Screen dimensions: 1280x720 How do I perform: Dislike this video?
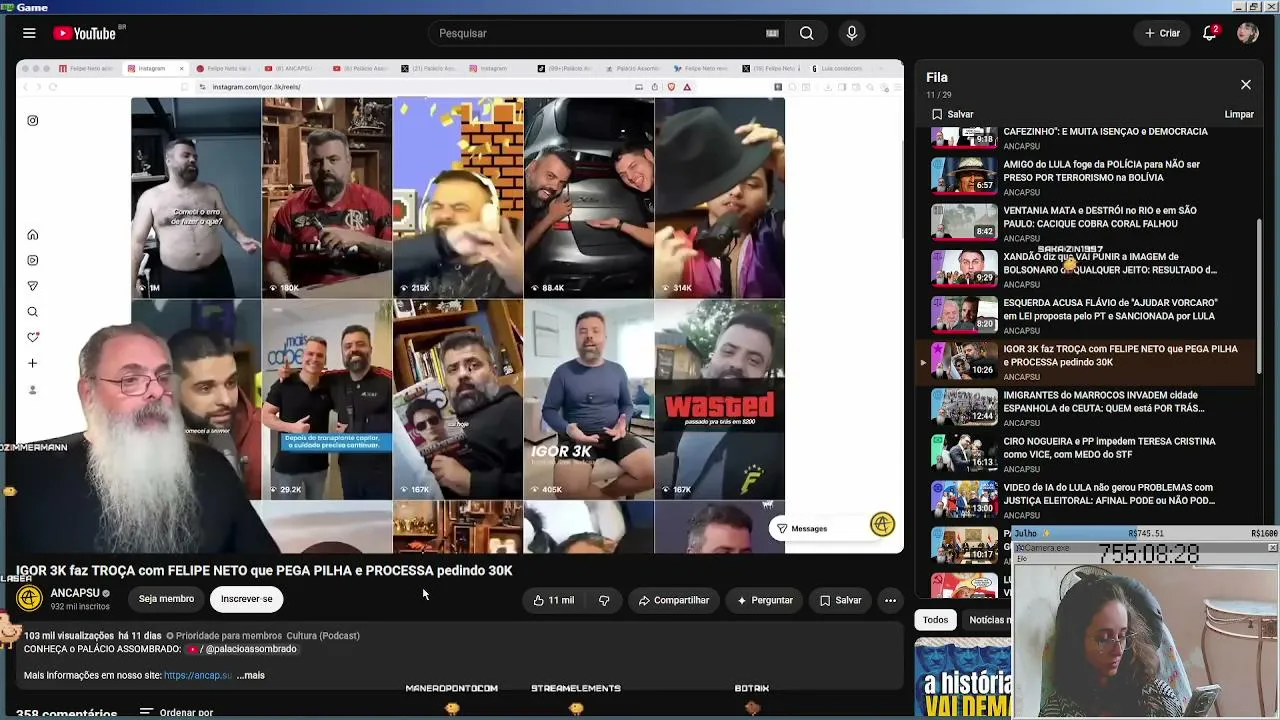[604, 600]
